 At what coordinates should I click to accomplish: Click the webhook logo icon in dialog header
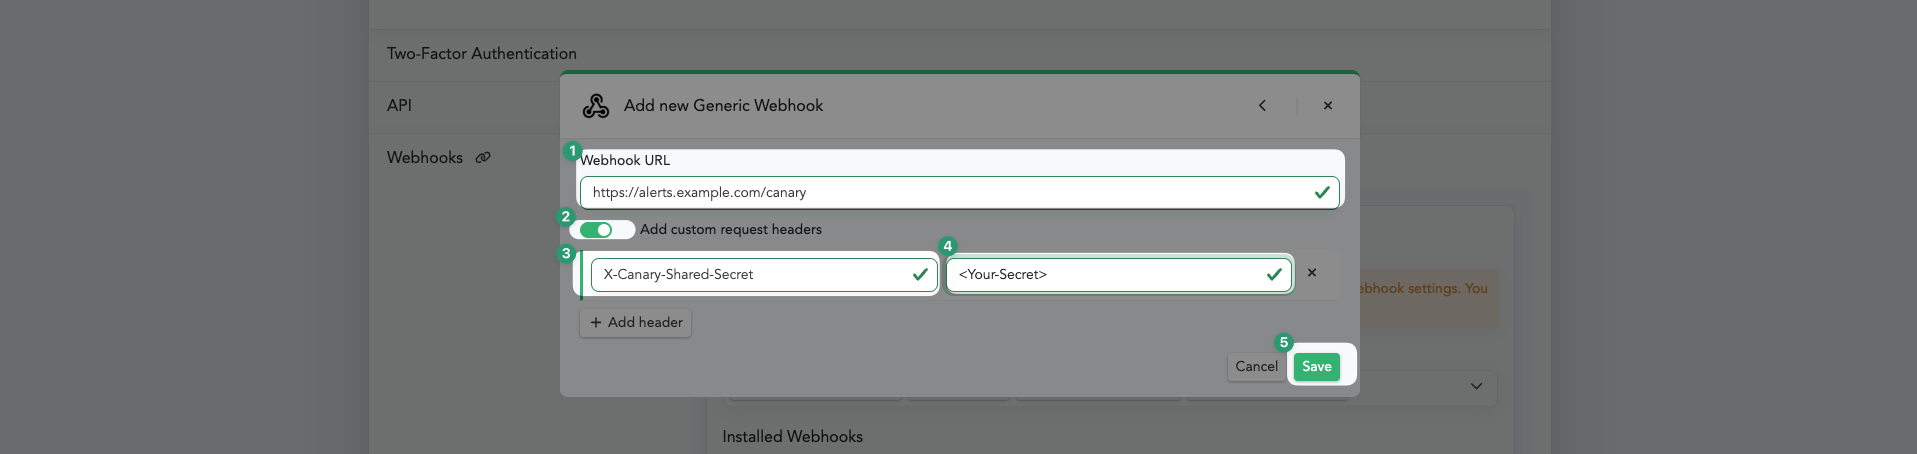[596, 106]
